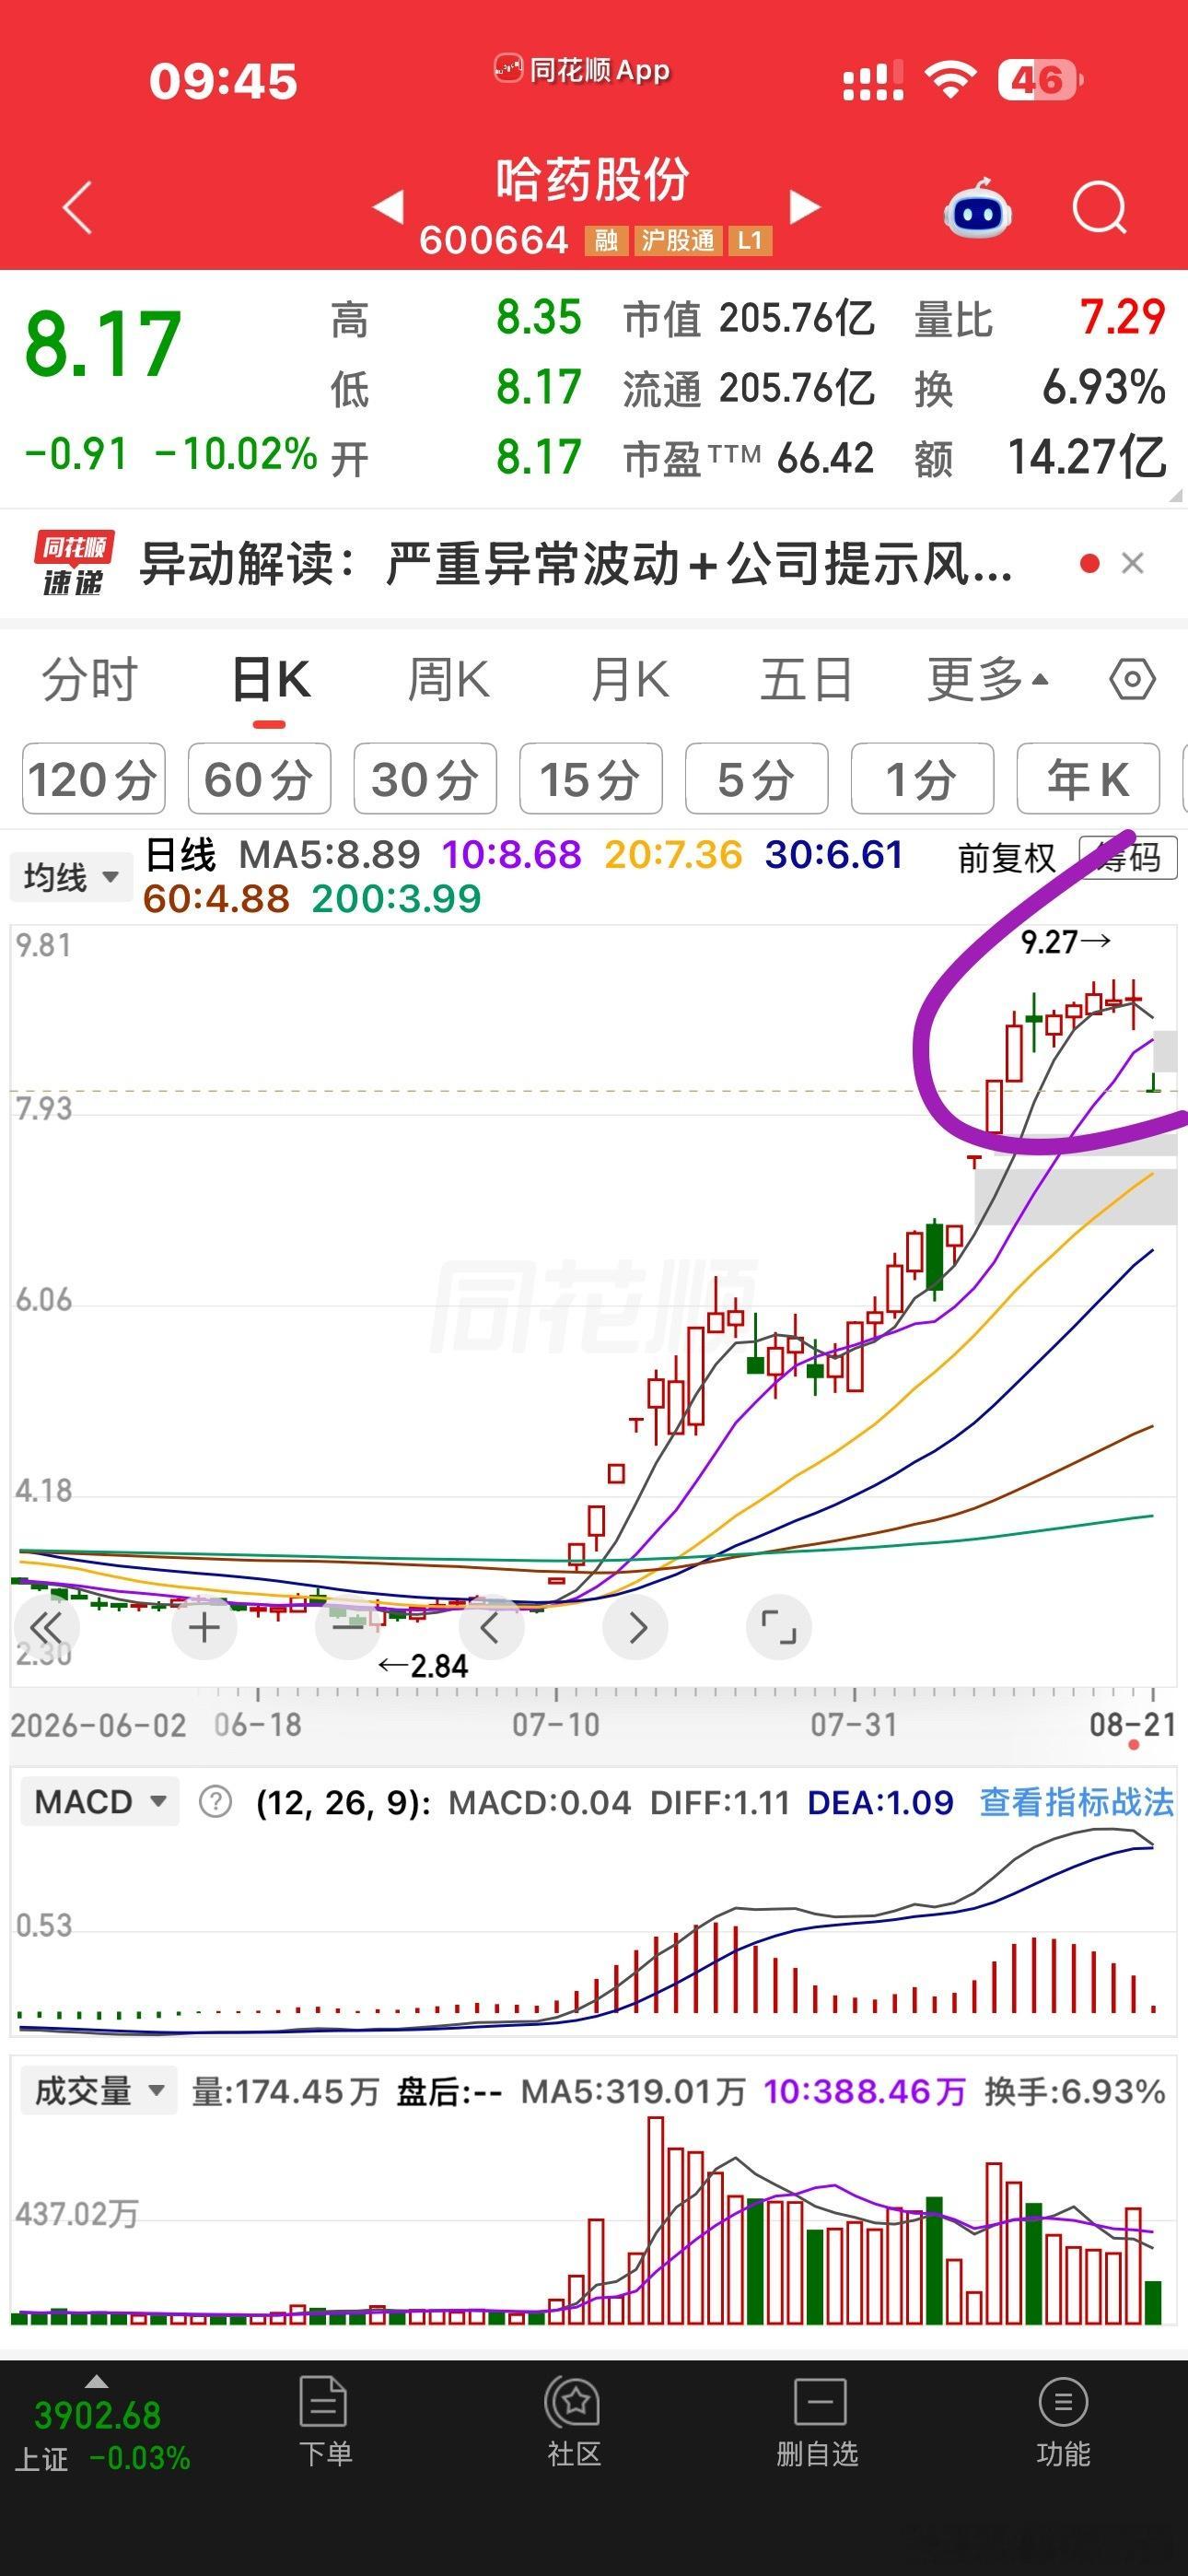1188x2576 pixels.
Task: Move chart cursor right one candle
Action: tap(636, 1627)
